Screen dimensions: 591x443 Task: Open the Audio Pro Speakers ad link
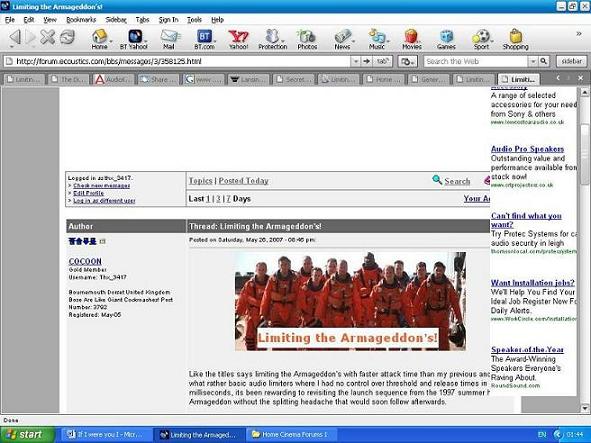[527, 149]
